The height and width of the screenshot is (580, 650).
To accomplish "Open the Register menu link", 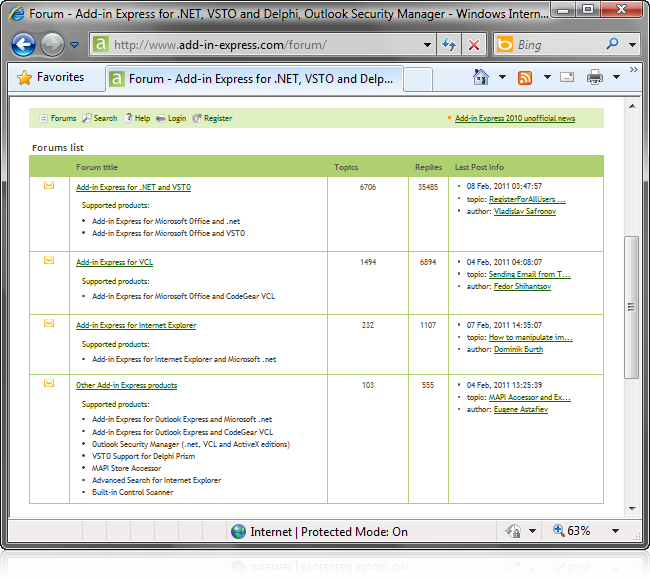I will (x=218, y=119).
